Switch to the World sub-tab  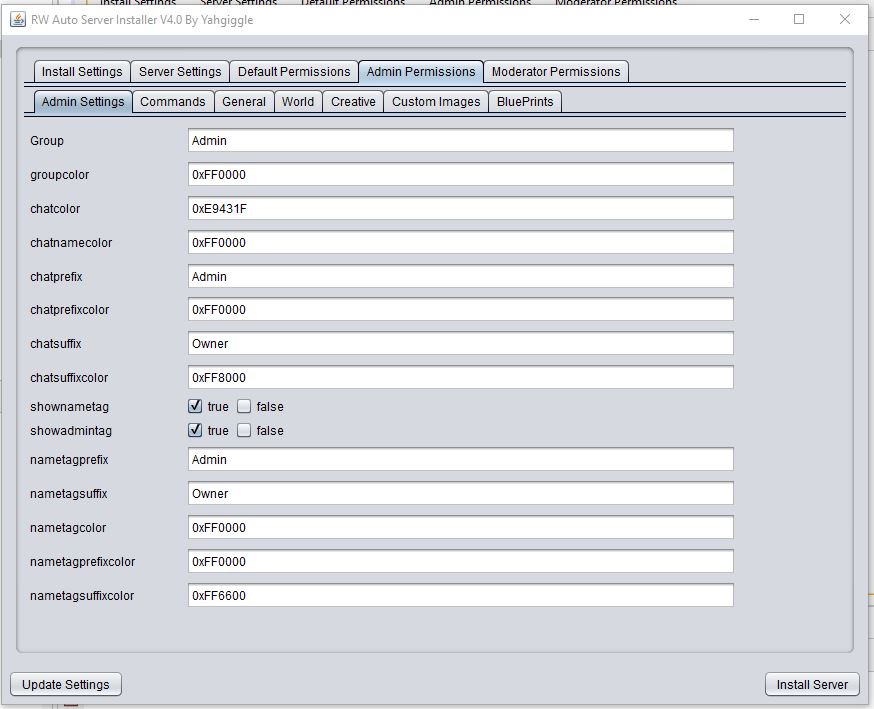pyautogui.click(x=298, y=102)
